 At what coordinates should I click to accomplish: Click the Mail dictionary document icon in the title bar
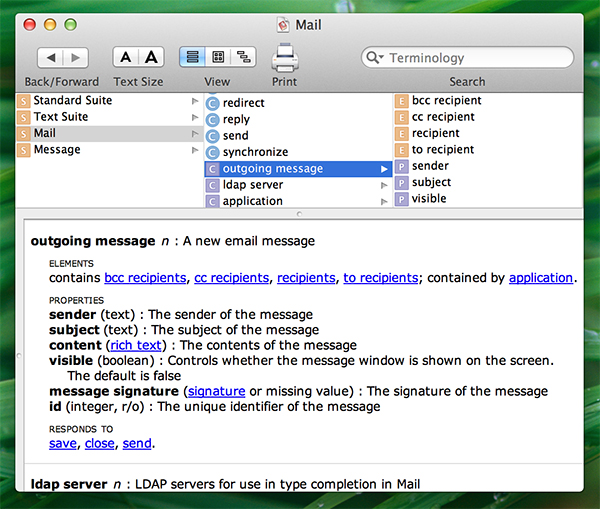click(283, 25)
